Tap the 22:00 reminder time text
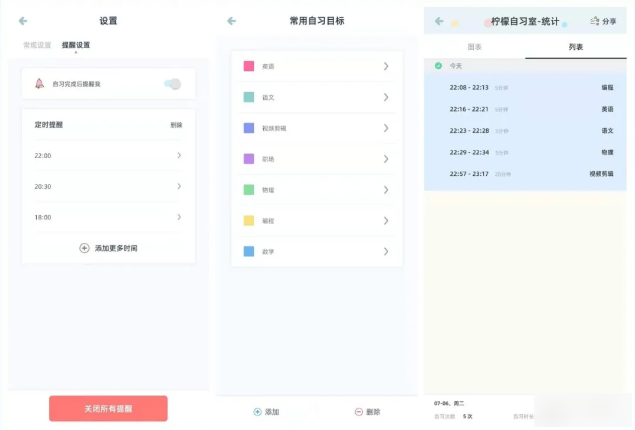635x430 pixels. (x=43, y=155)
